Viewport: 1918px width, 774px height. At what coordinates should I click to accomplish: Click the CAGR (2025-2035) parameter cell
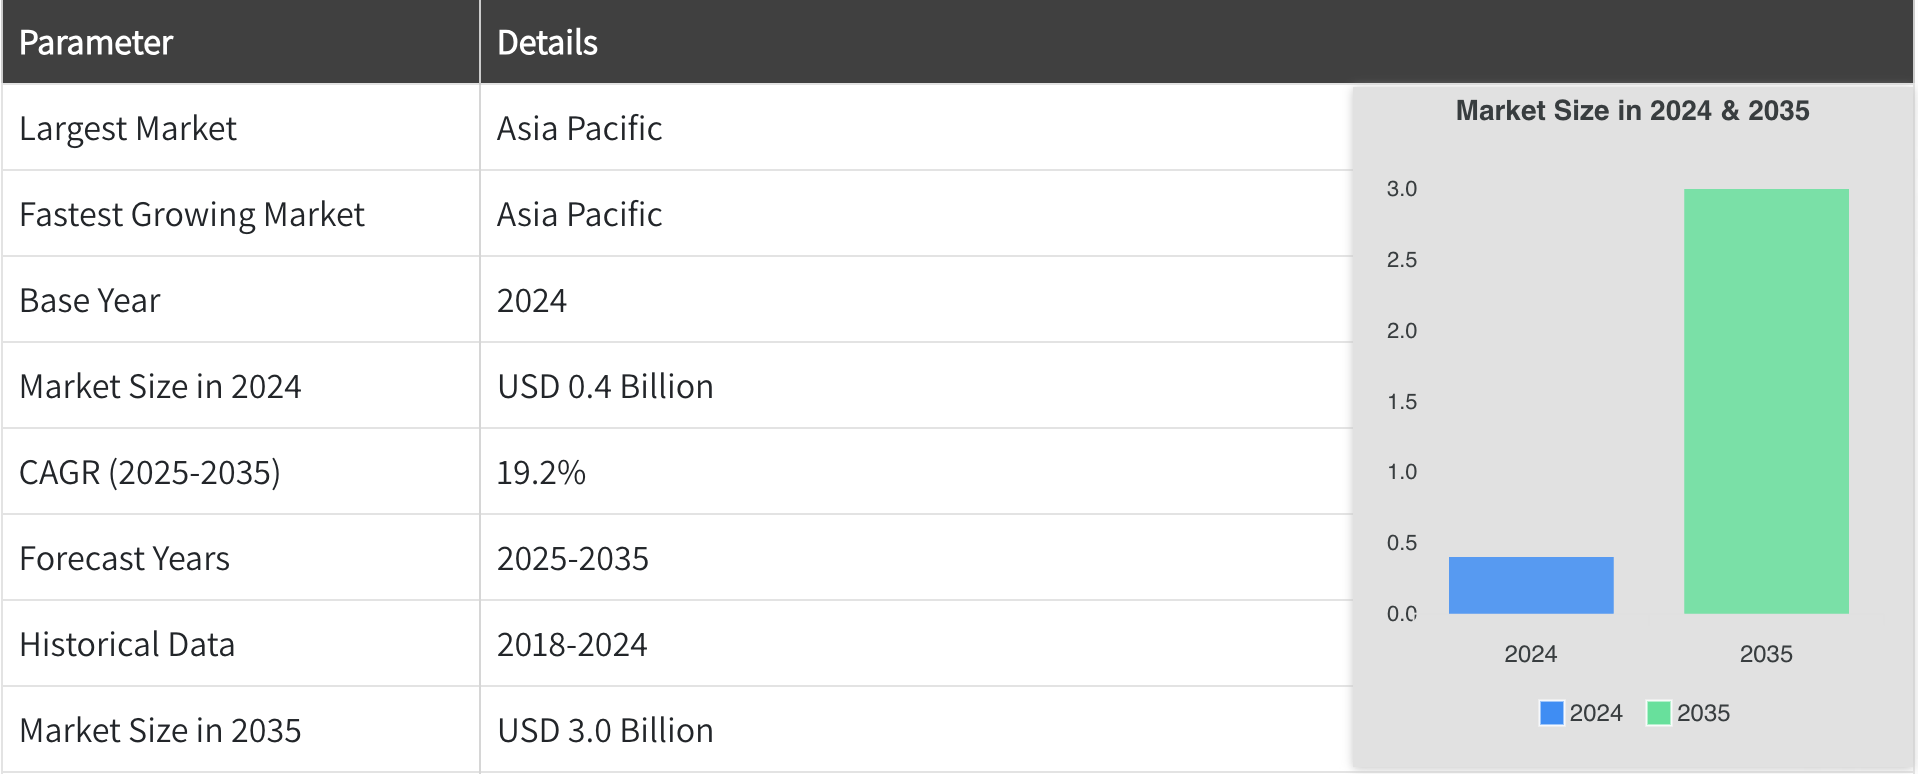150,473
